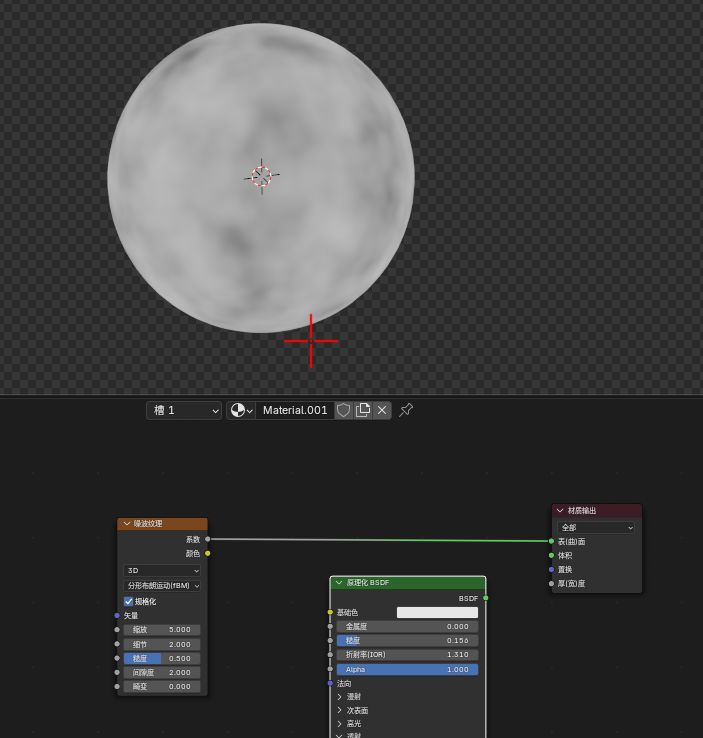Click the fake user shield icon
The height and width of the screenshot is (738, 703).
click(344, 410)
